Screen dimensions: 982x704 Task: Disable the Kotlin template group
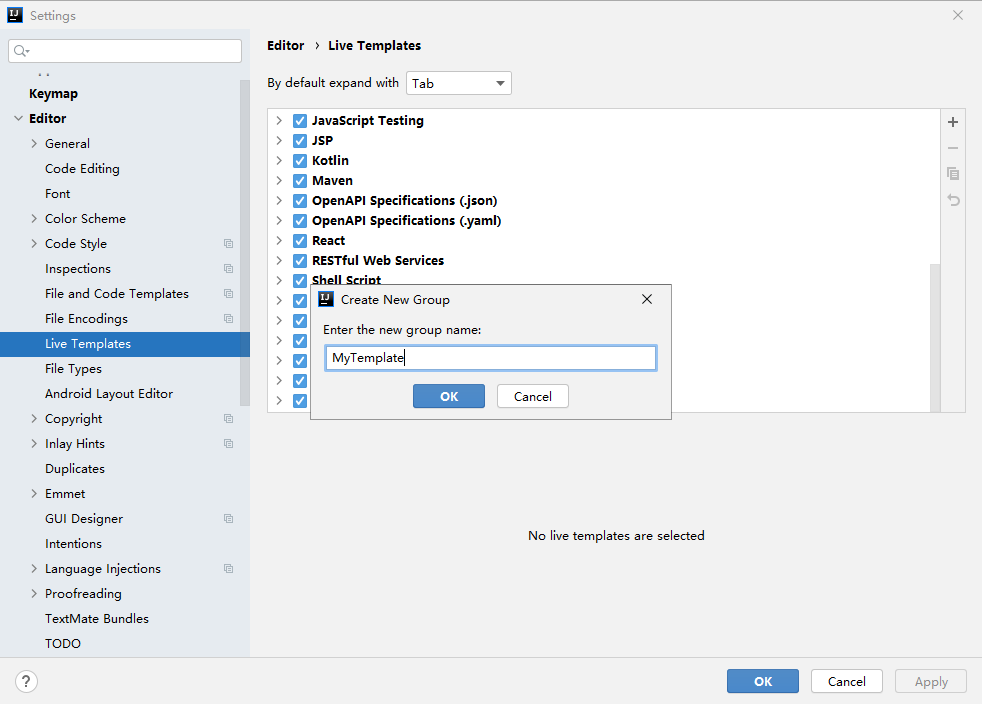click(x=300, y=161)
